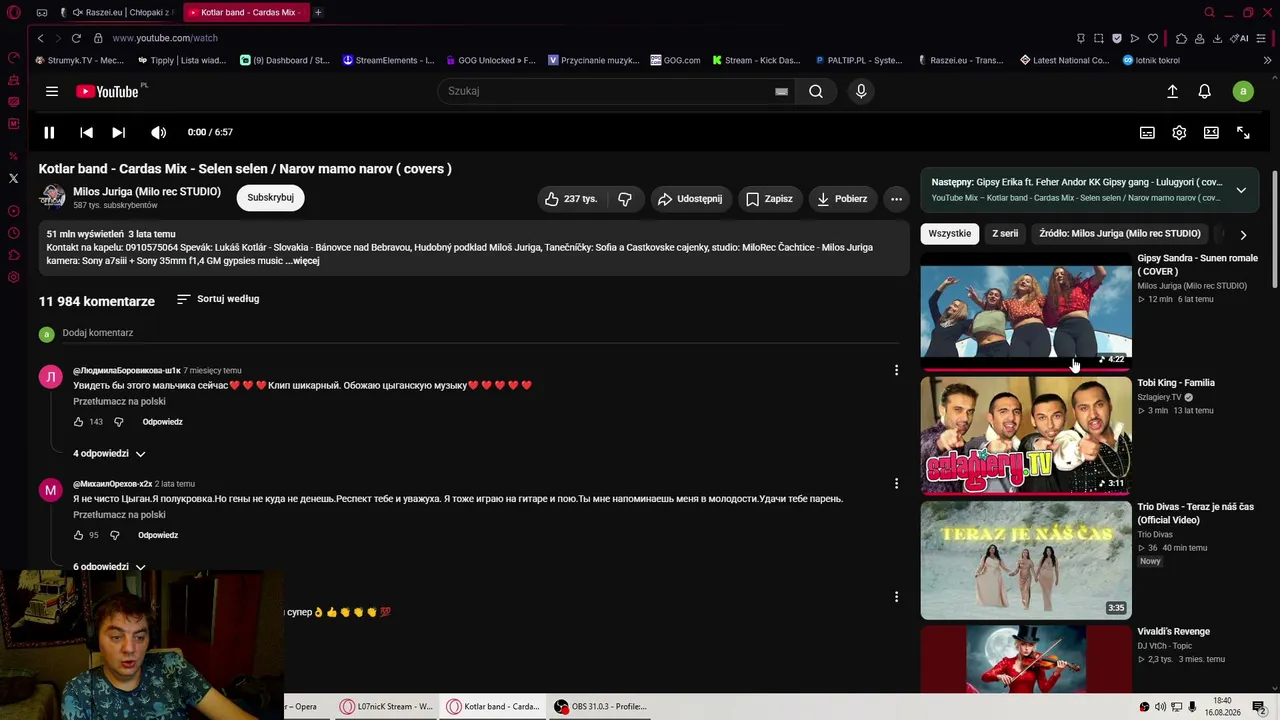This screenshot has height=720, width=1280.
Task: Switch to theater mode
Action: click(x=1211, y=132)
